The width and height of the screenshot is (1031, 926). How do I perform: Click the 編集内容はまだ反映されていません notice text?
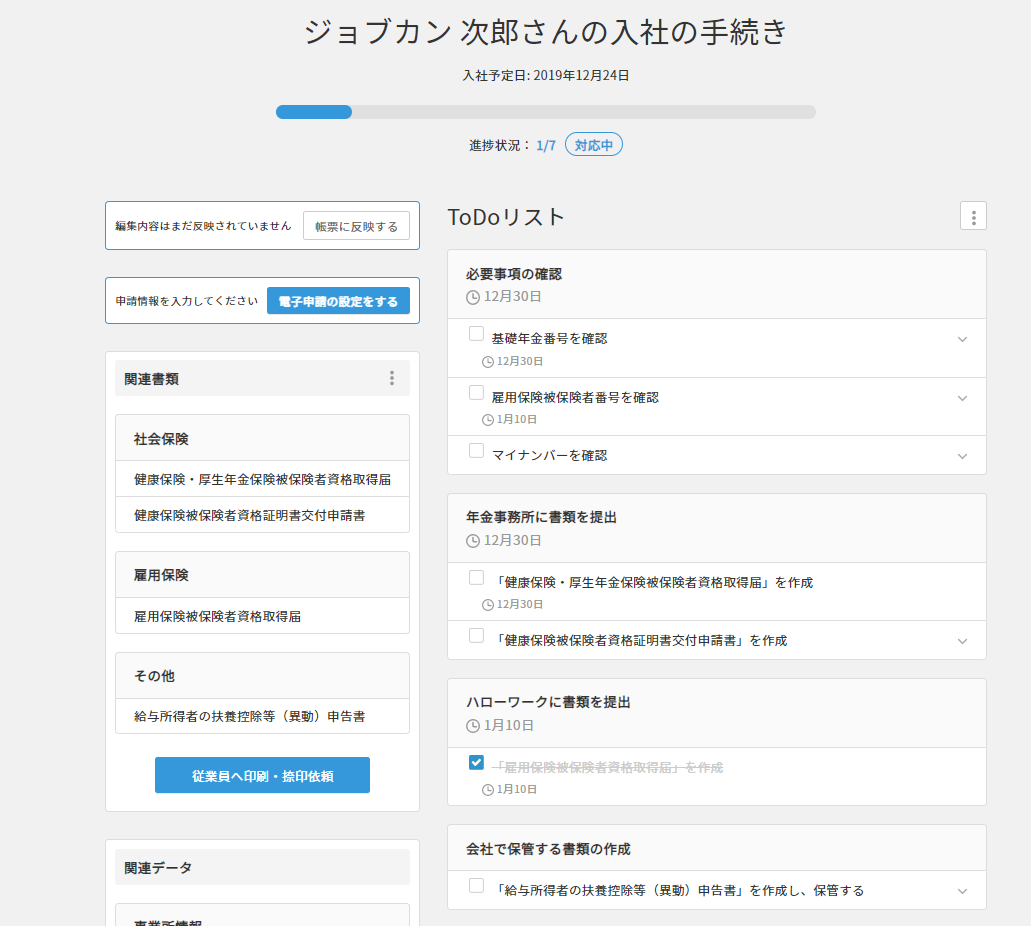coord(203,226)
